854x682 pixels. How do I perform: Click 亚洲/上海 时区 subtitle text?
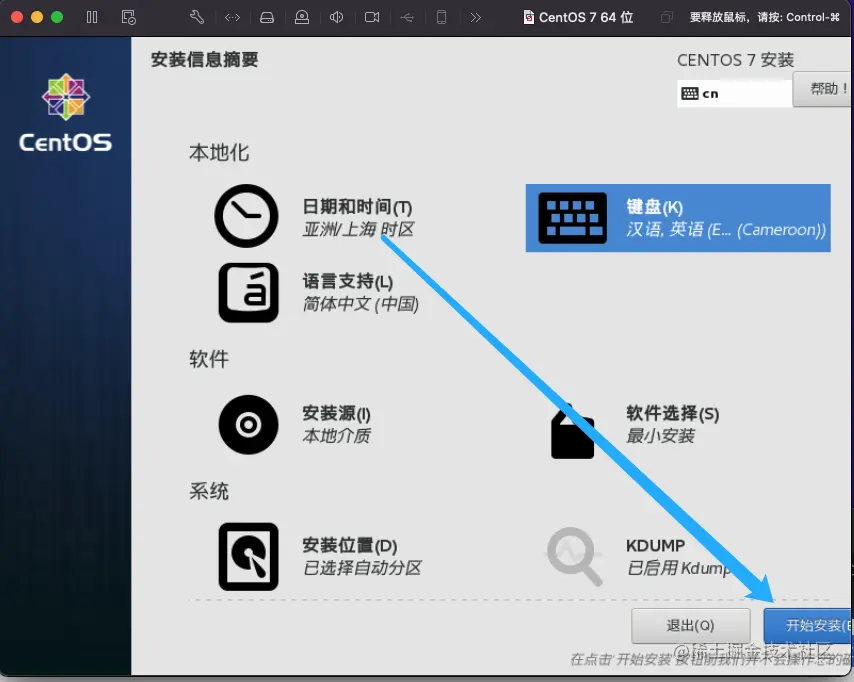tap(358, 229)
